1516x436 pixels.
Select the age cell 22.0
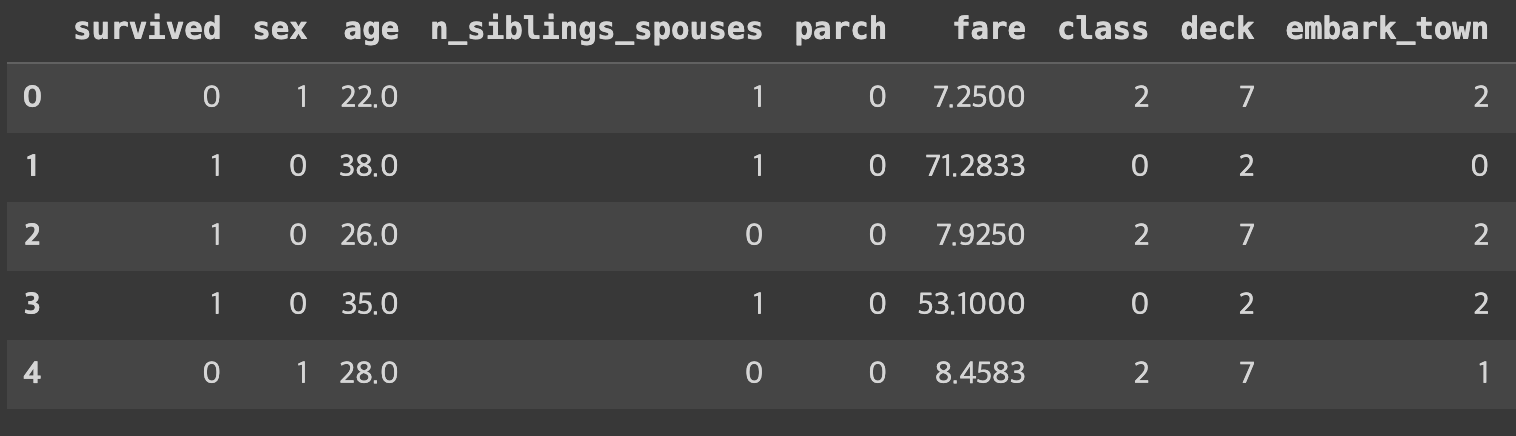pos(368,97)
